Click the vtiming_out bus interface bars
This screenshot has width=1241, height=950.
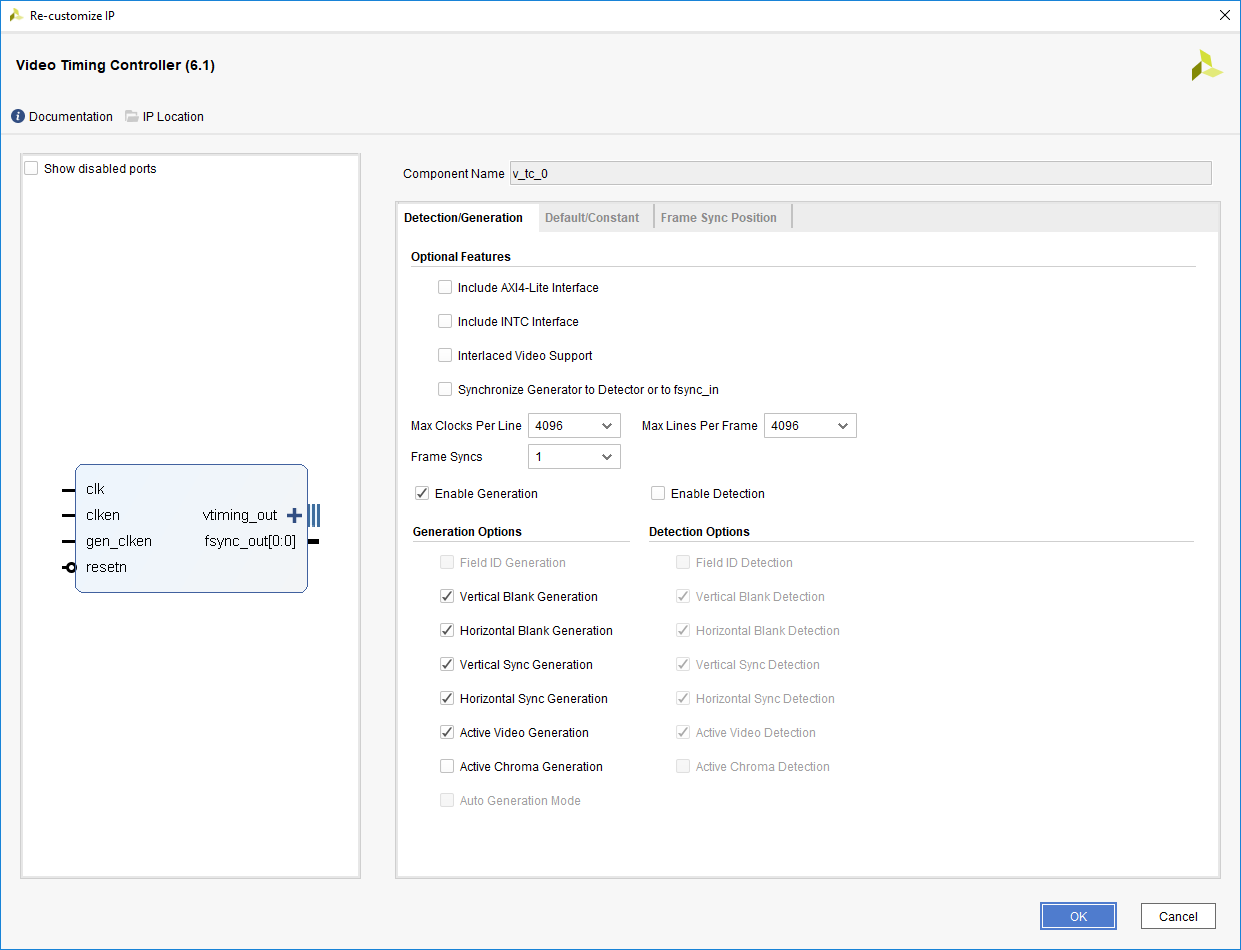click(314, 515)
